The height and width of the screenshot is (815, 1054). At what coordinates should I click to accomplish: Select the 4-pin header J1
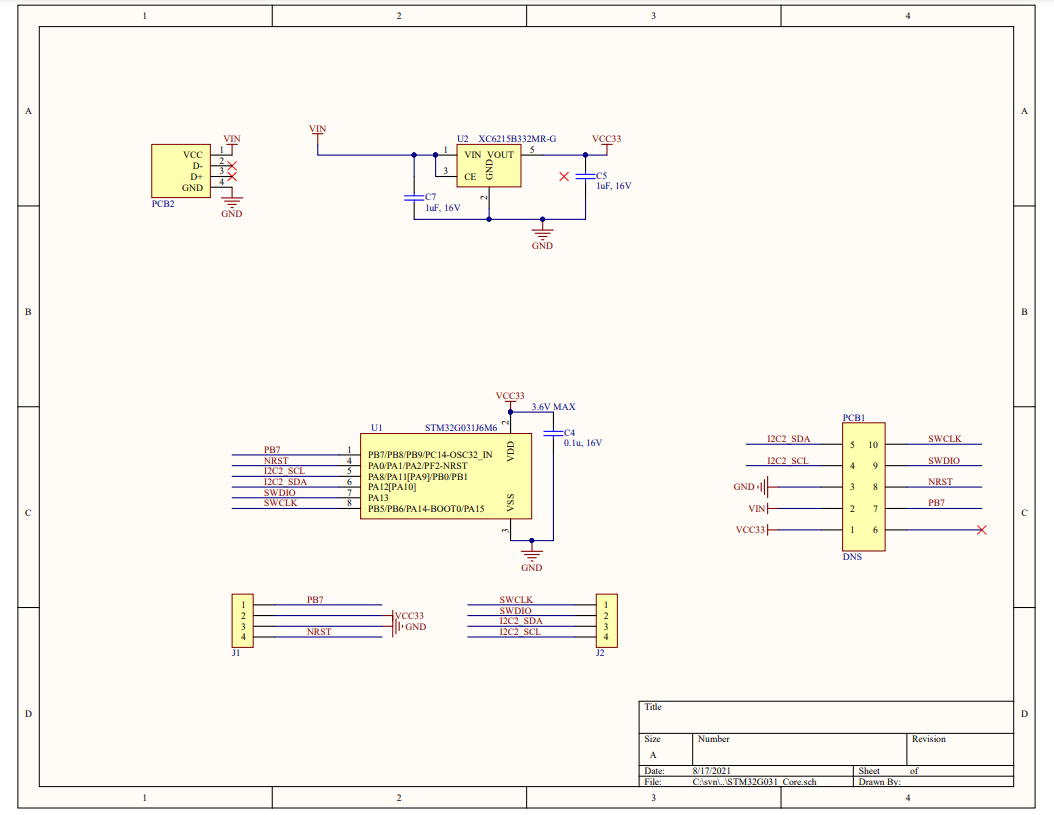point(243,620)
